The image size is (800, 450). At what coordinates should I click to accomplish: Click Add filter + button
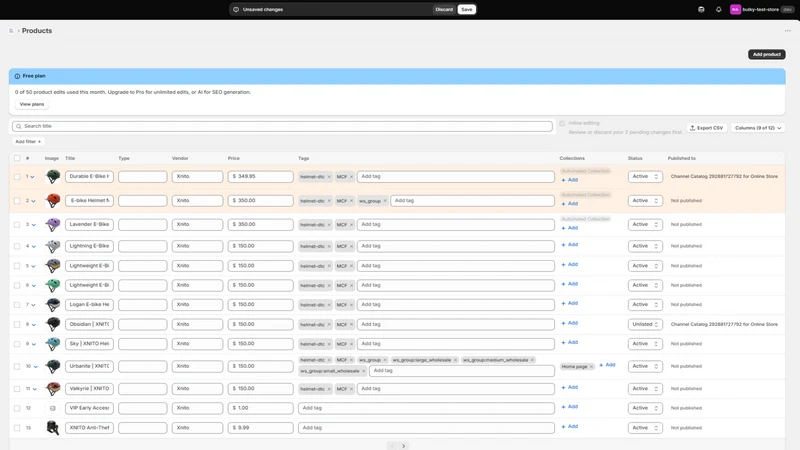tap(28, 141)
